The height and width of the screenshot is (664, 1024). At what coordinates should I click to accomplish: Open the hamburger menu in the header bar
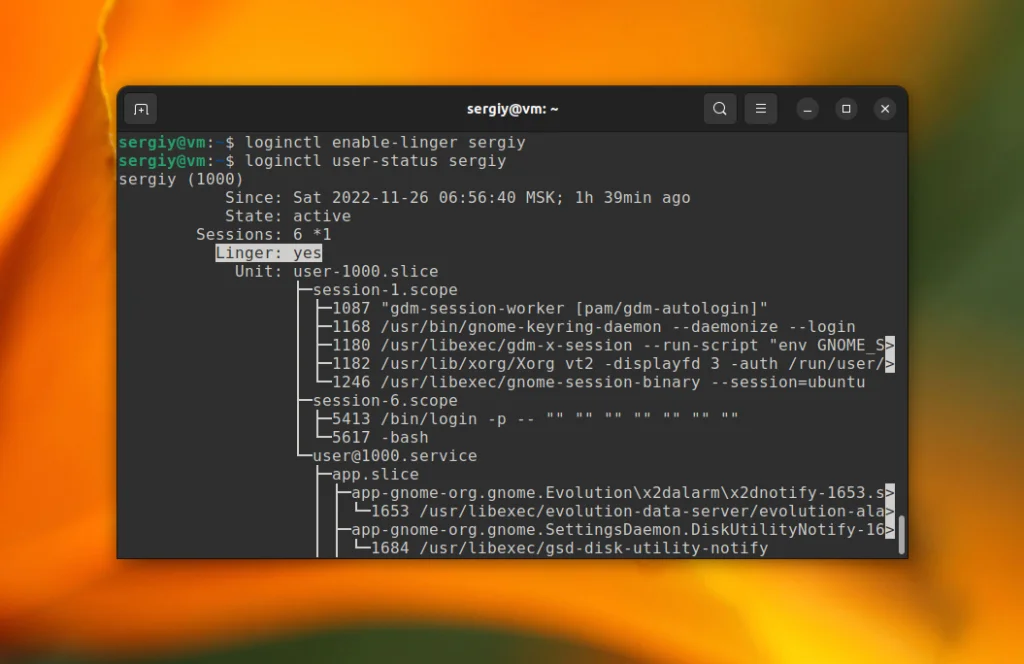(760, 108)
